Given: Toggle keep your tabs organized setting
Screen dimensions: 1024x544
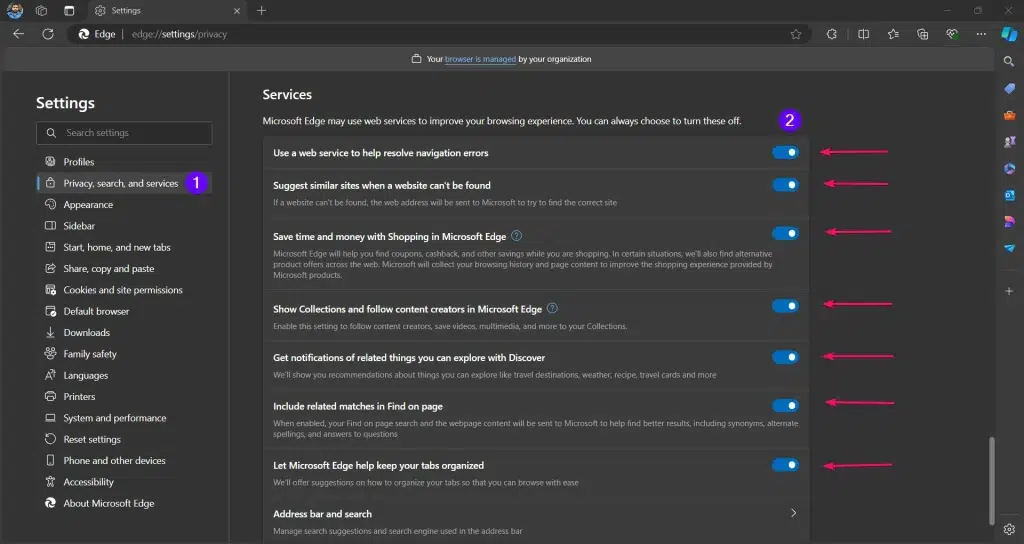Looking at the screenshot, I should click(785, 465).
